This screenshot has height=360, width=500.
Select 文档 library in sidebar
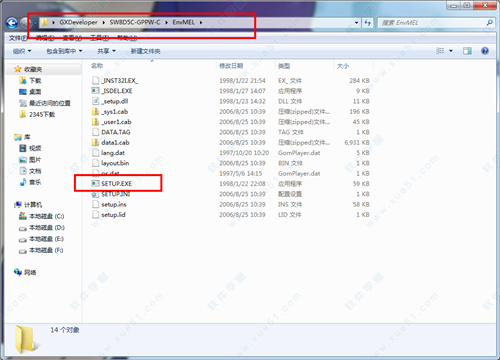point(35,171)
